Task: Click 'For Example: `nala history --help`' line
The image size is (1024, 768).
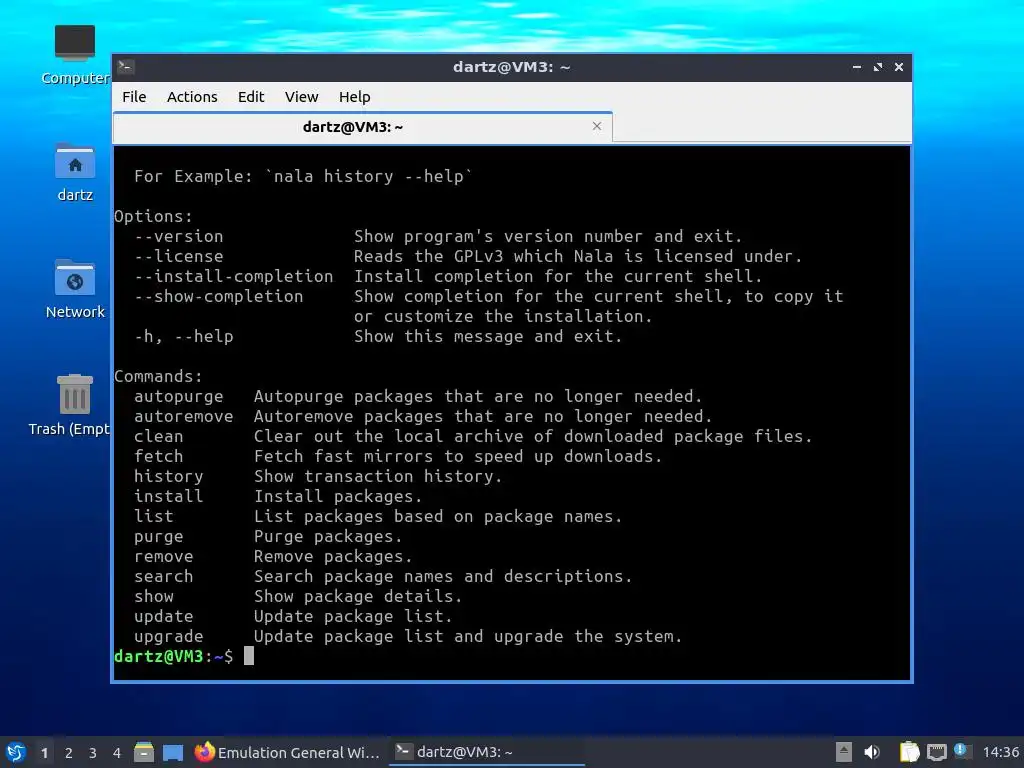Action: pos(303,176)
